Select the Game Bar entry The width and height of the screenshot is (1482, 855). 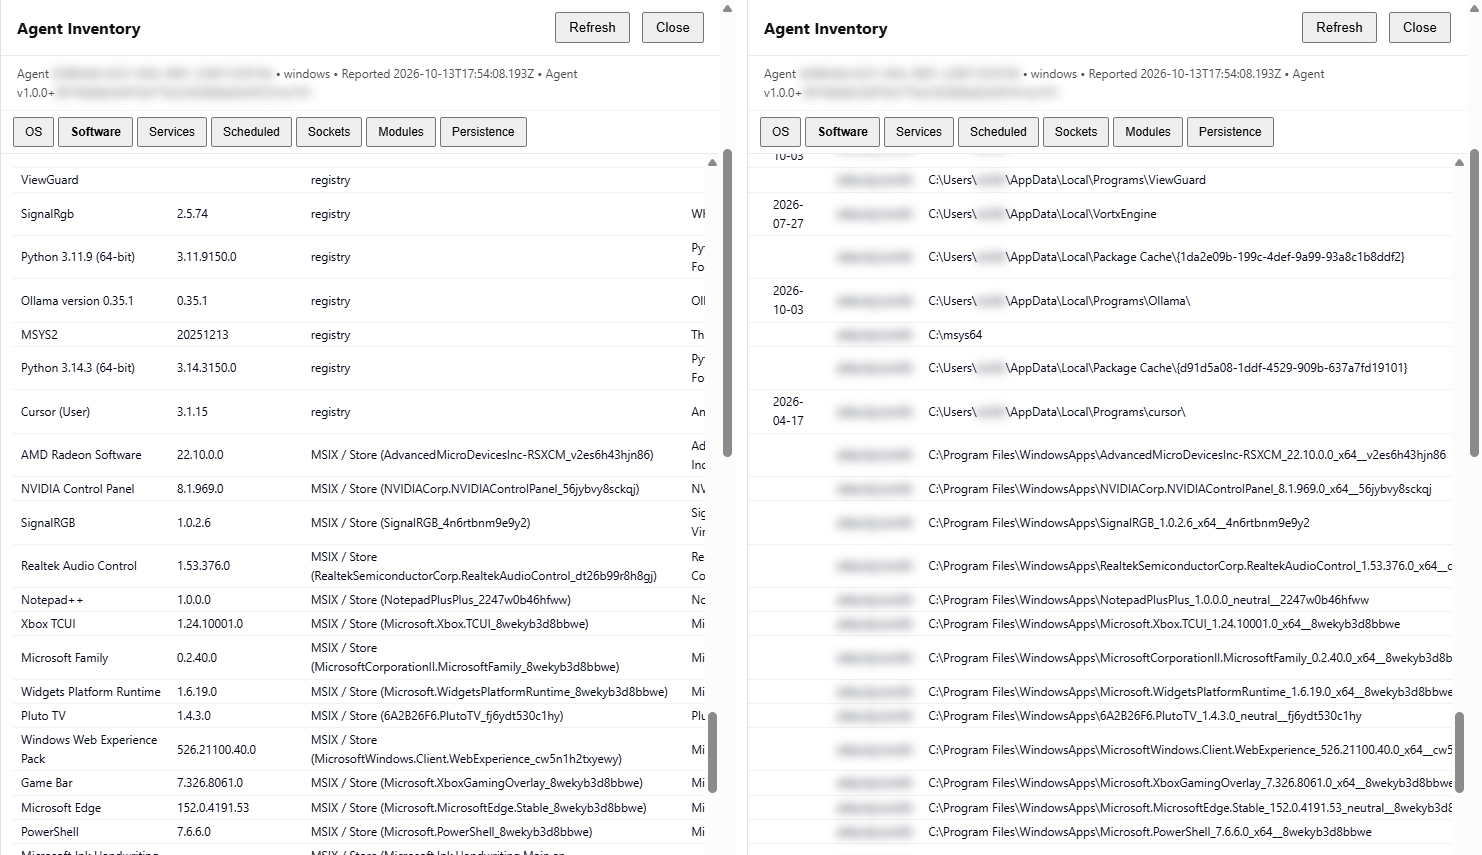47,783
